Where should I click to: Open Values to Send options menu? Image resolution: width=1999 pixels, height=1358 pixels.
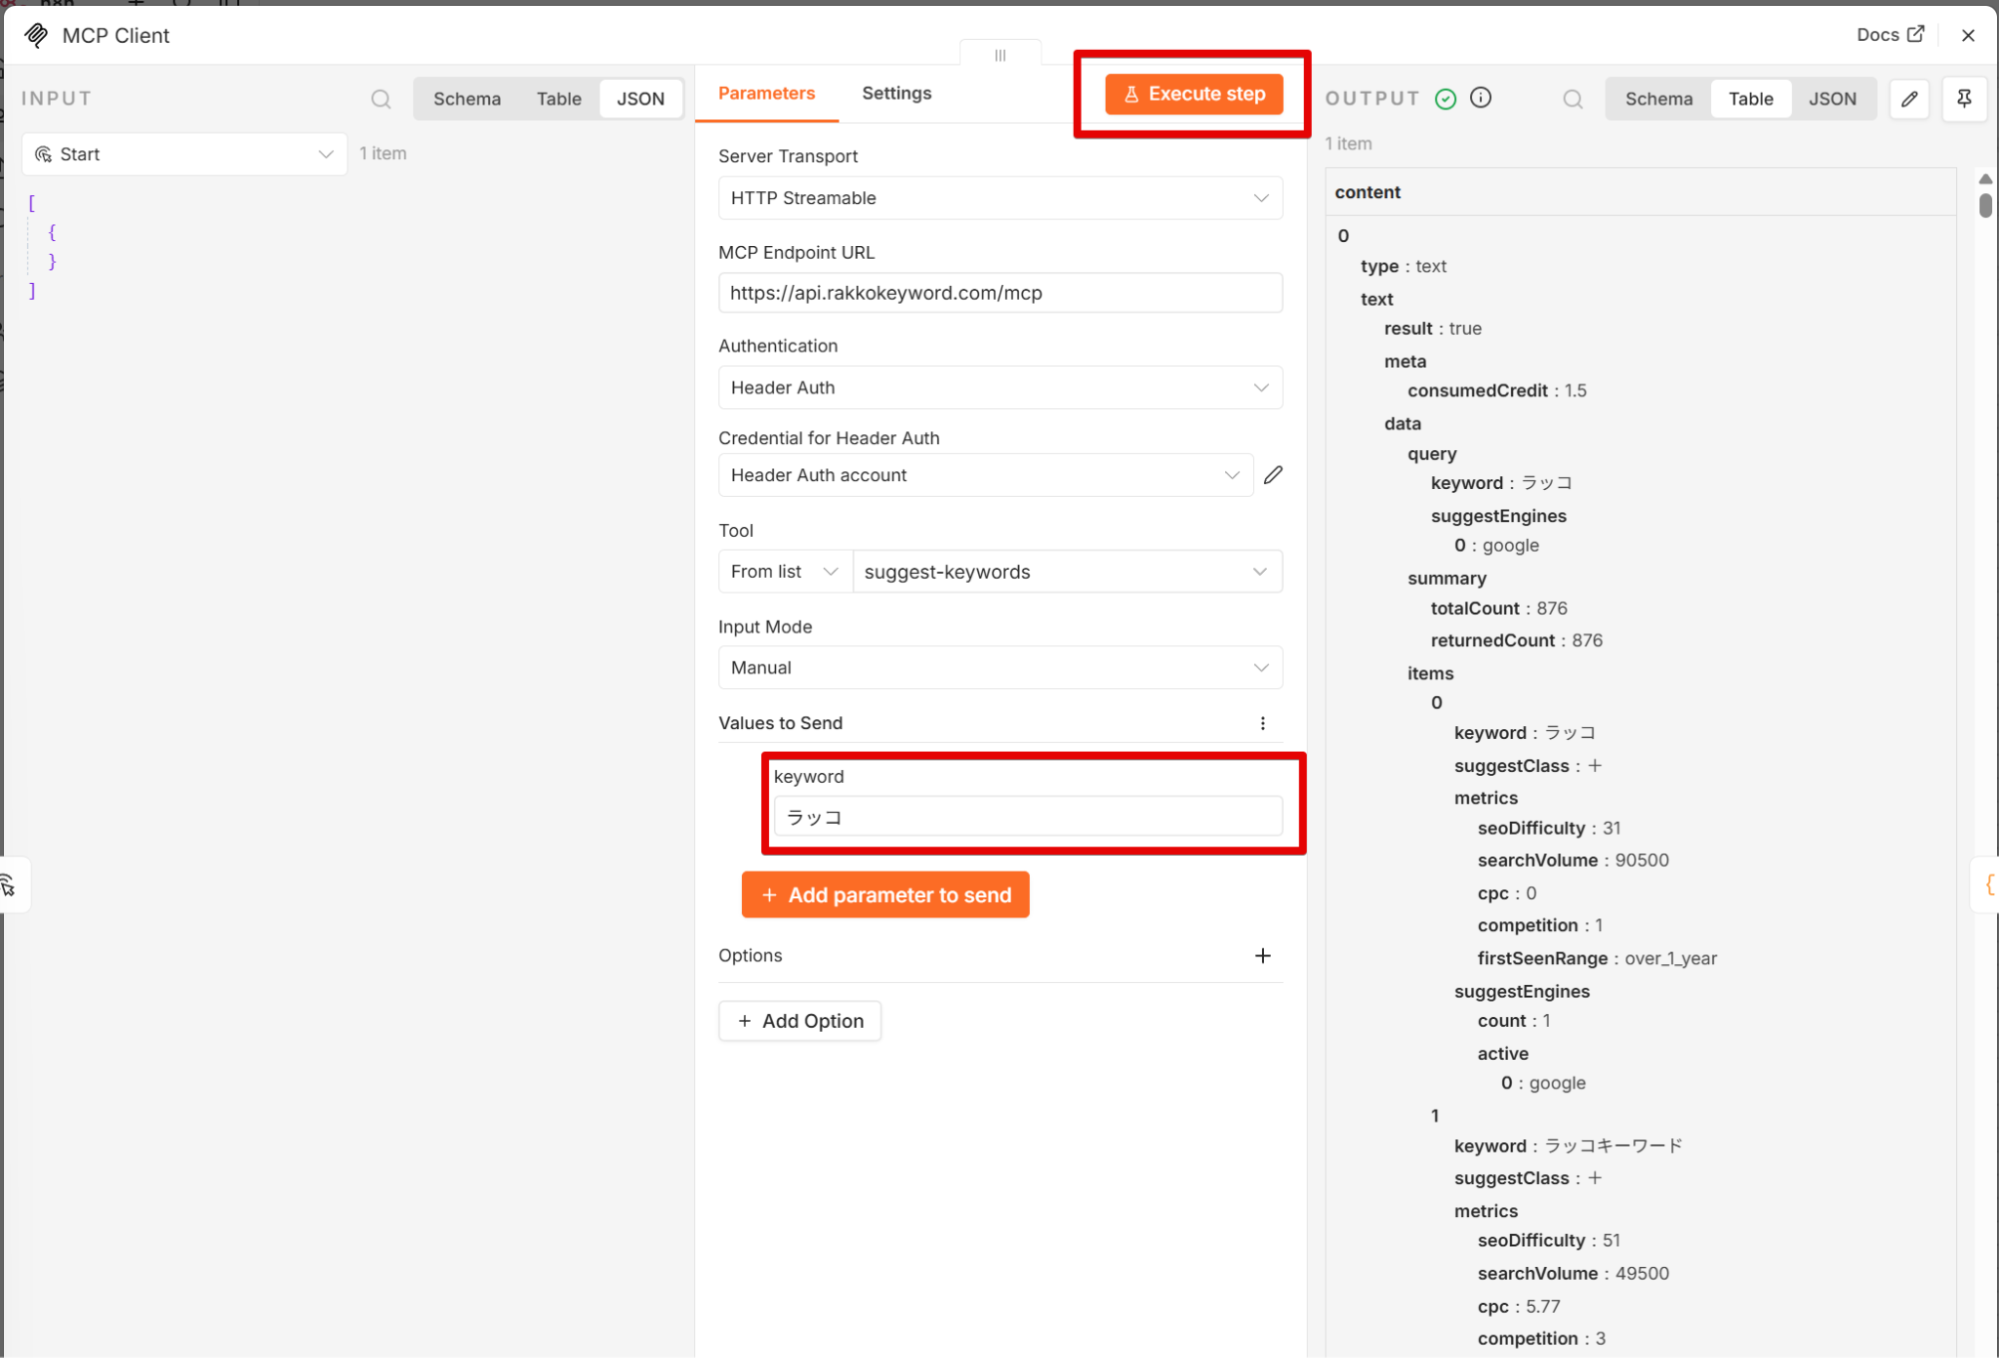click(x=1263, y=723)
